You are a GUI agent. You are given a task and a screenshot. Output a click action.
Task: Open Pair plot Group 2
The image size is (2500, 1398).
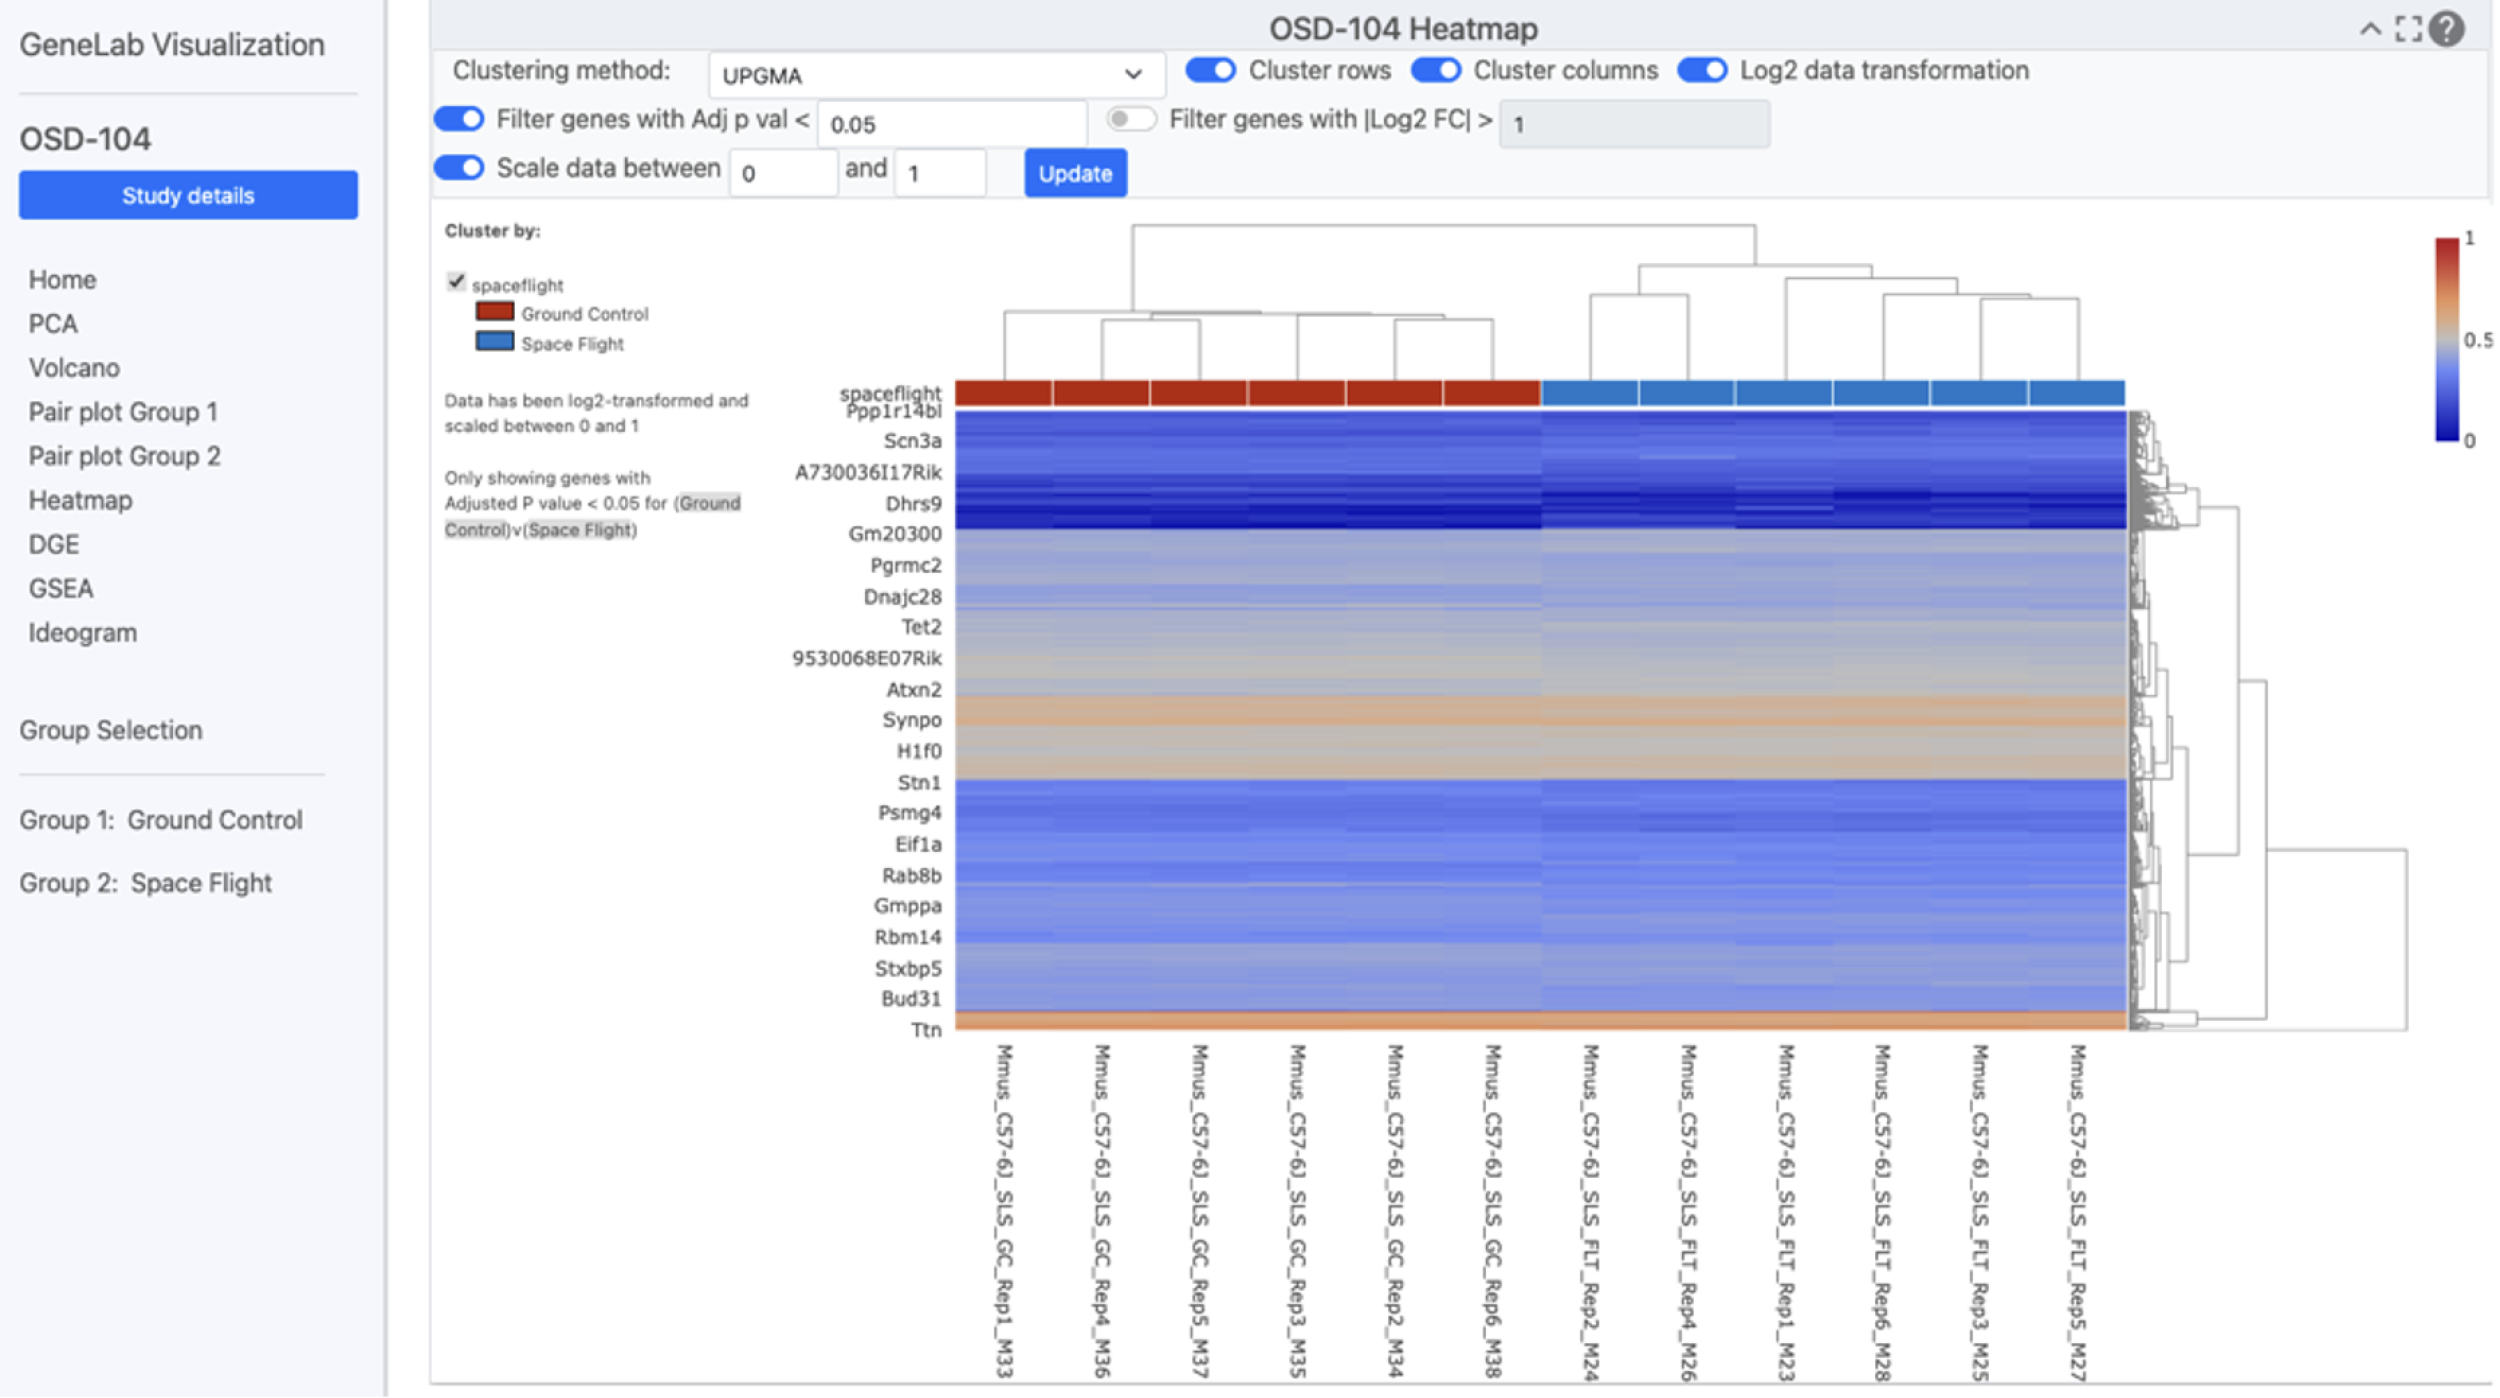pyautogui.click(x=123, y=455)
